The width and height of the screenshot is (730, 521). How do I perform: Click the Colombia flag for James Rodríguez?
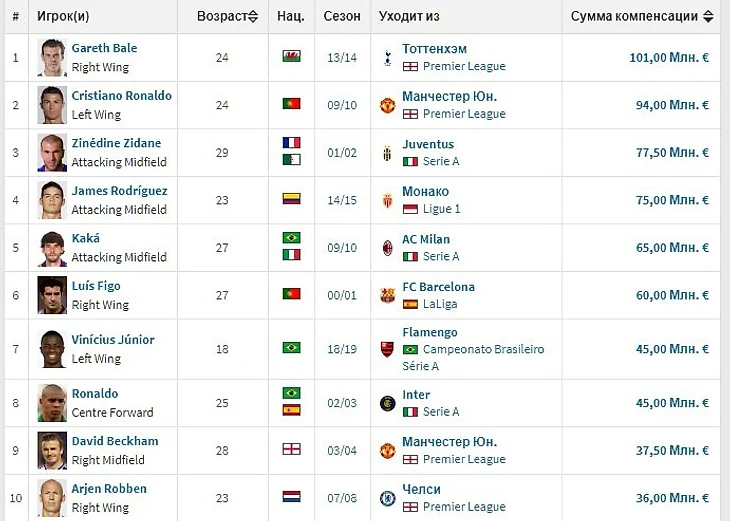(291, 199)
